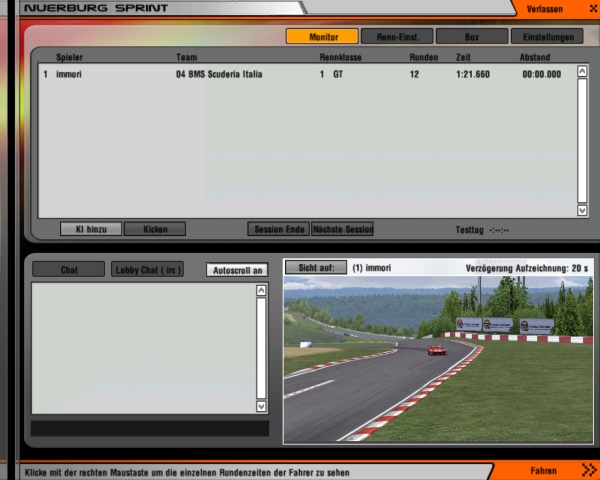The image size is (600, 480).
Task: Open the Box tab
Action: coord(472,37)
